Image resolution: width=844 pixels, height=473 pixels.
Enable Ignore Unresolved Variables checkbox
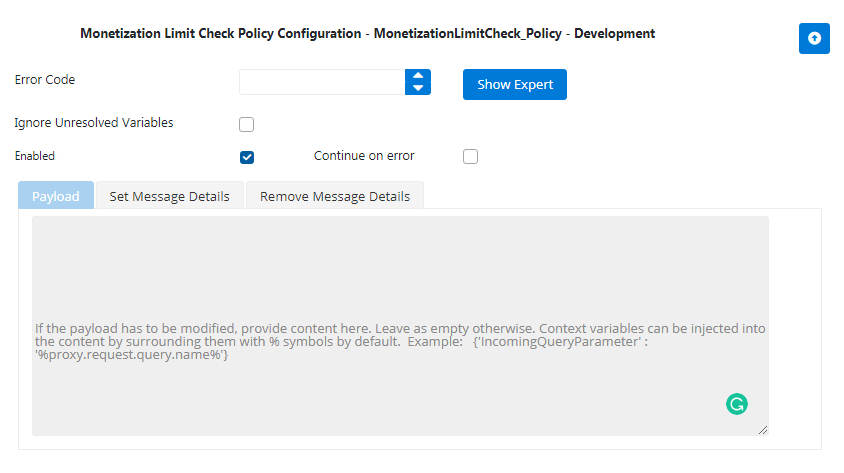[247, 124]
